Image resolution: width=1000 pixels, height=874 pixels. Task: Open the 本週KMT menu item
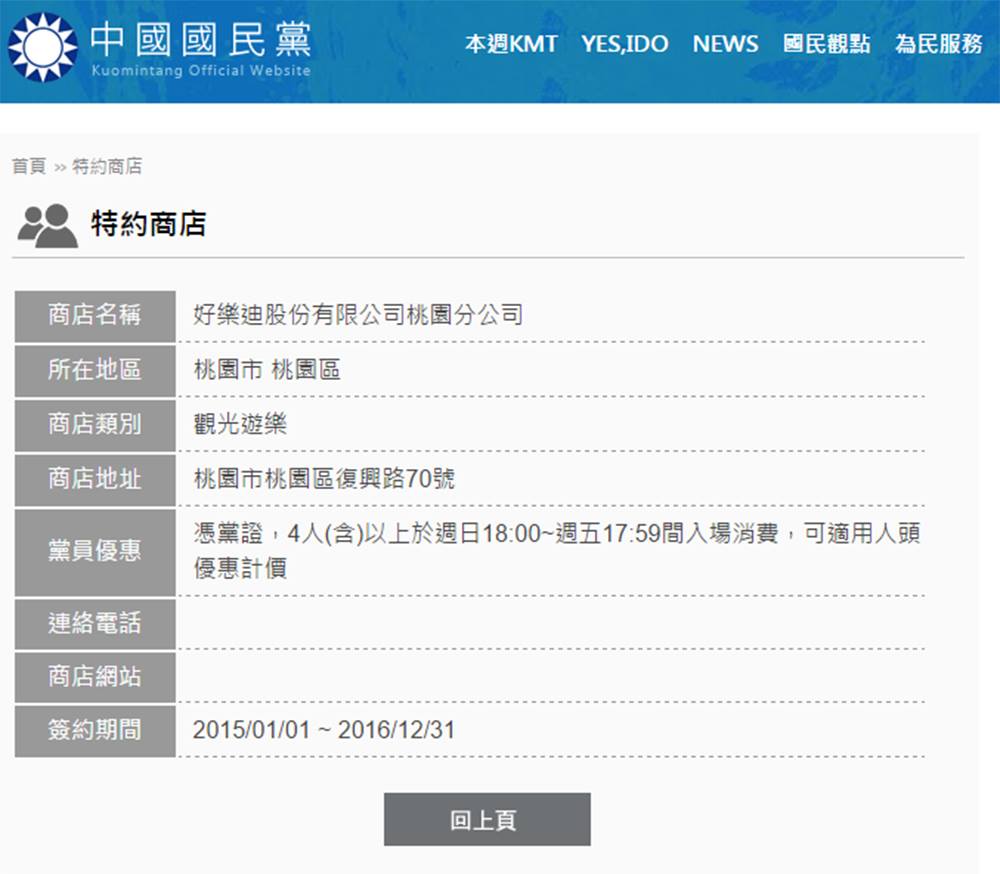511,44
